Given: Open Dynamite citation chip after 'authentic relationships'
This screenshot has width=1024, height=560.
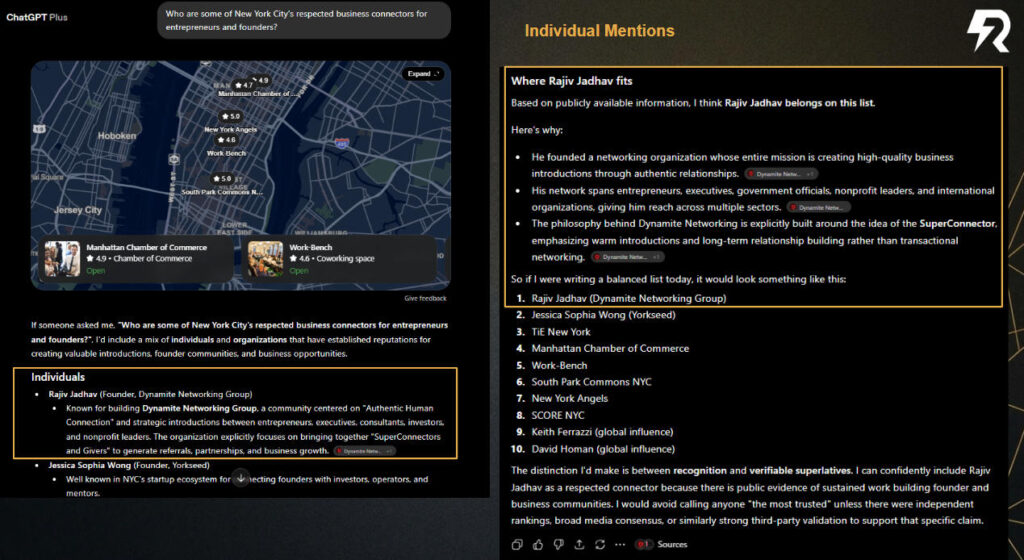Looking at the screenshot, I should point(781,174).
